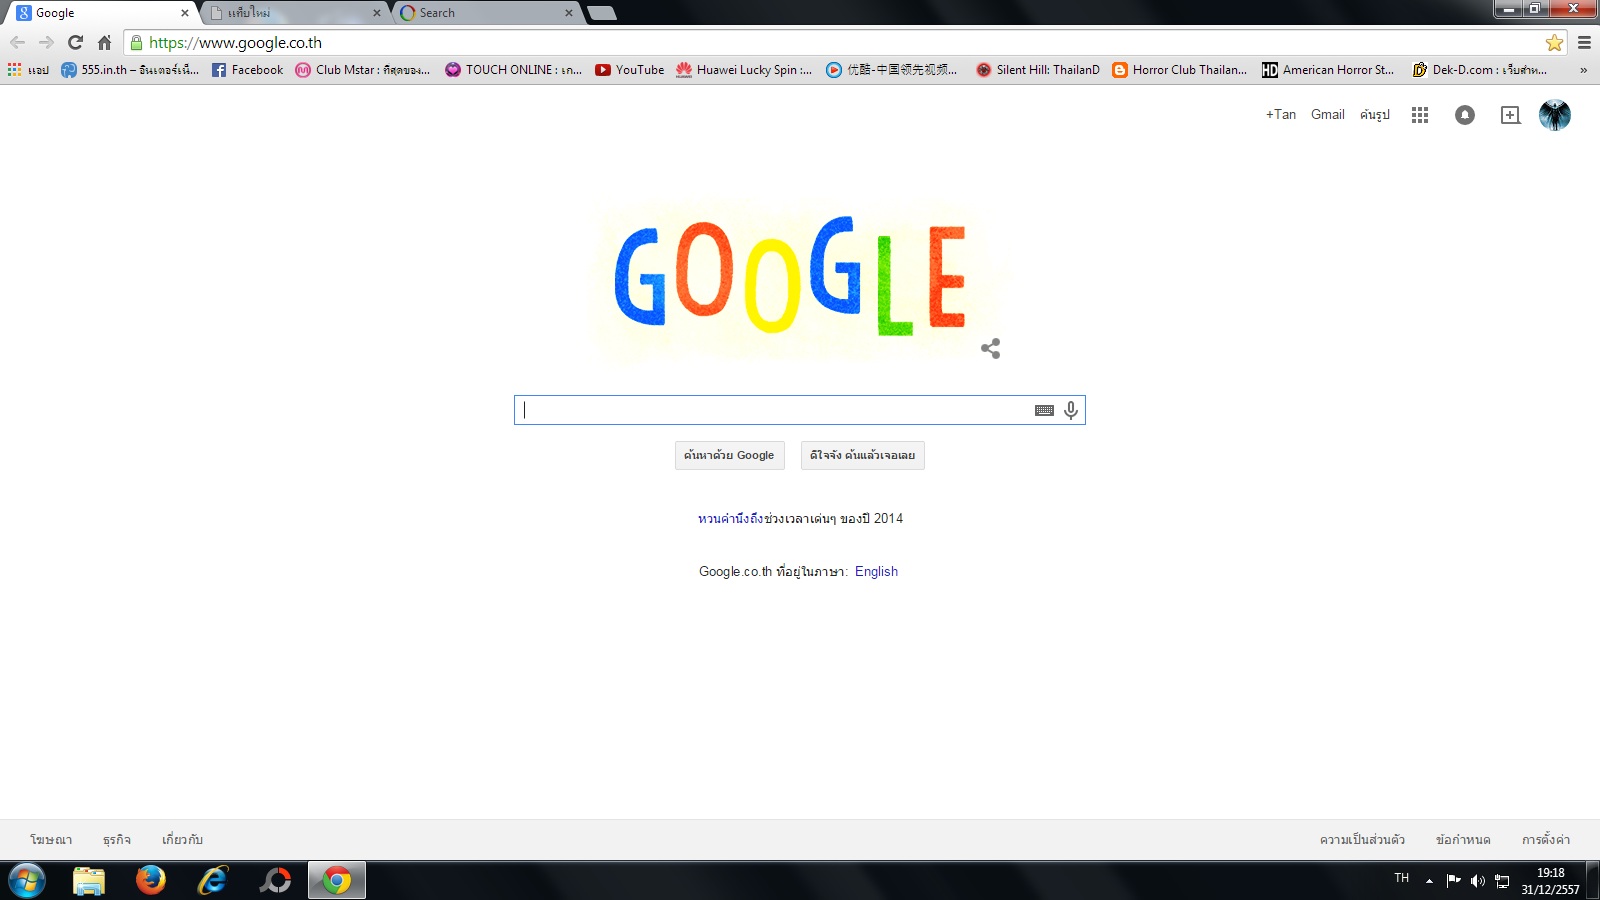Open the American Horror Story bookmark

coord(1328,70)
